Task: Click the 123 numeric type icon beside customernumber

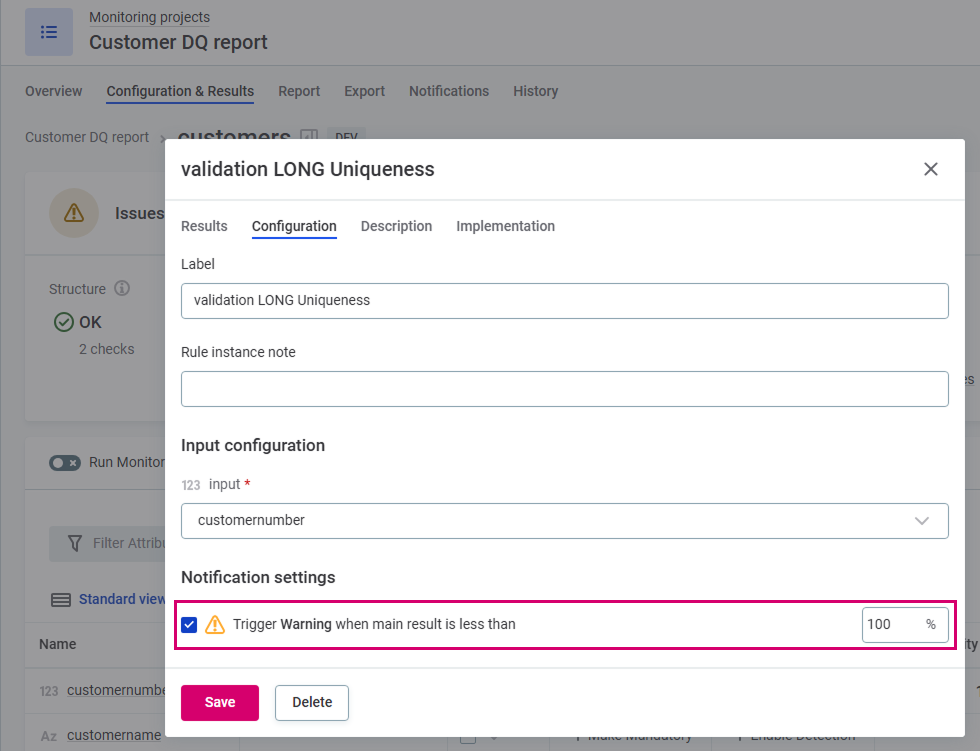Action: point(49,689)
